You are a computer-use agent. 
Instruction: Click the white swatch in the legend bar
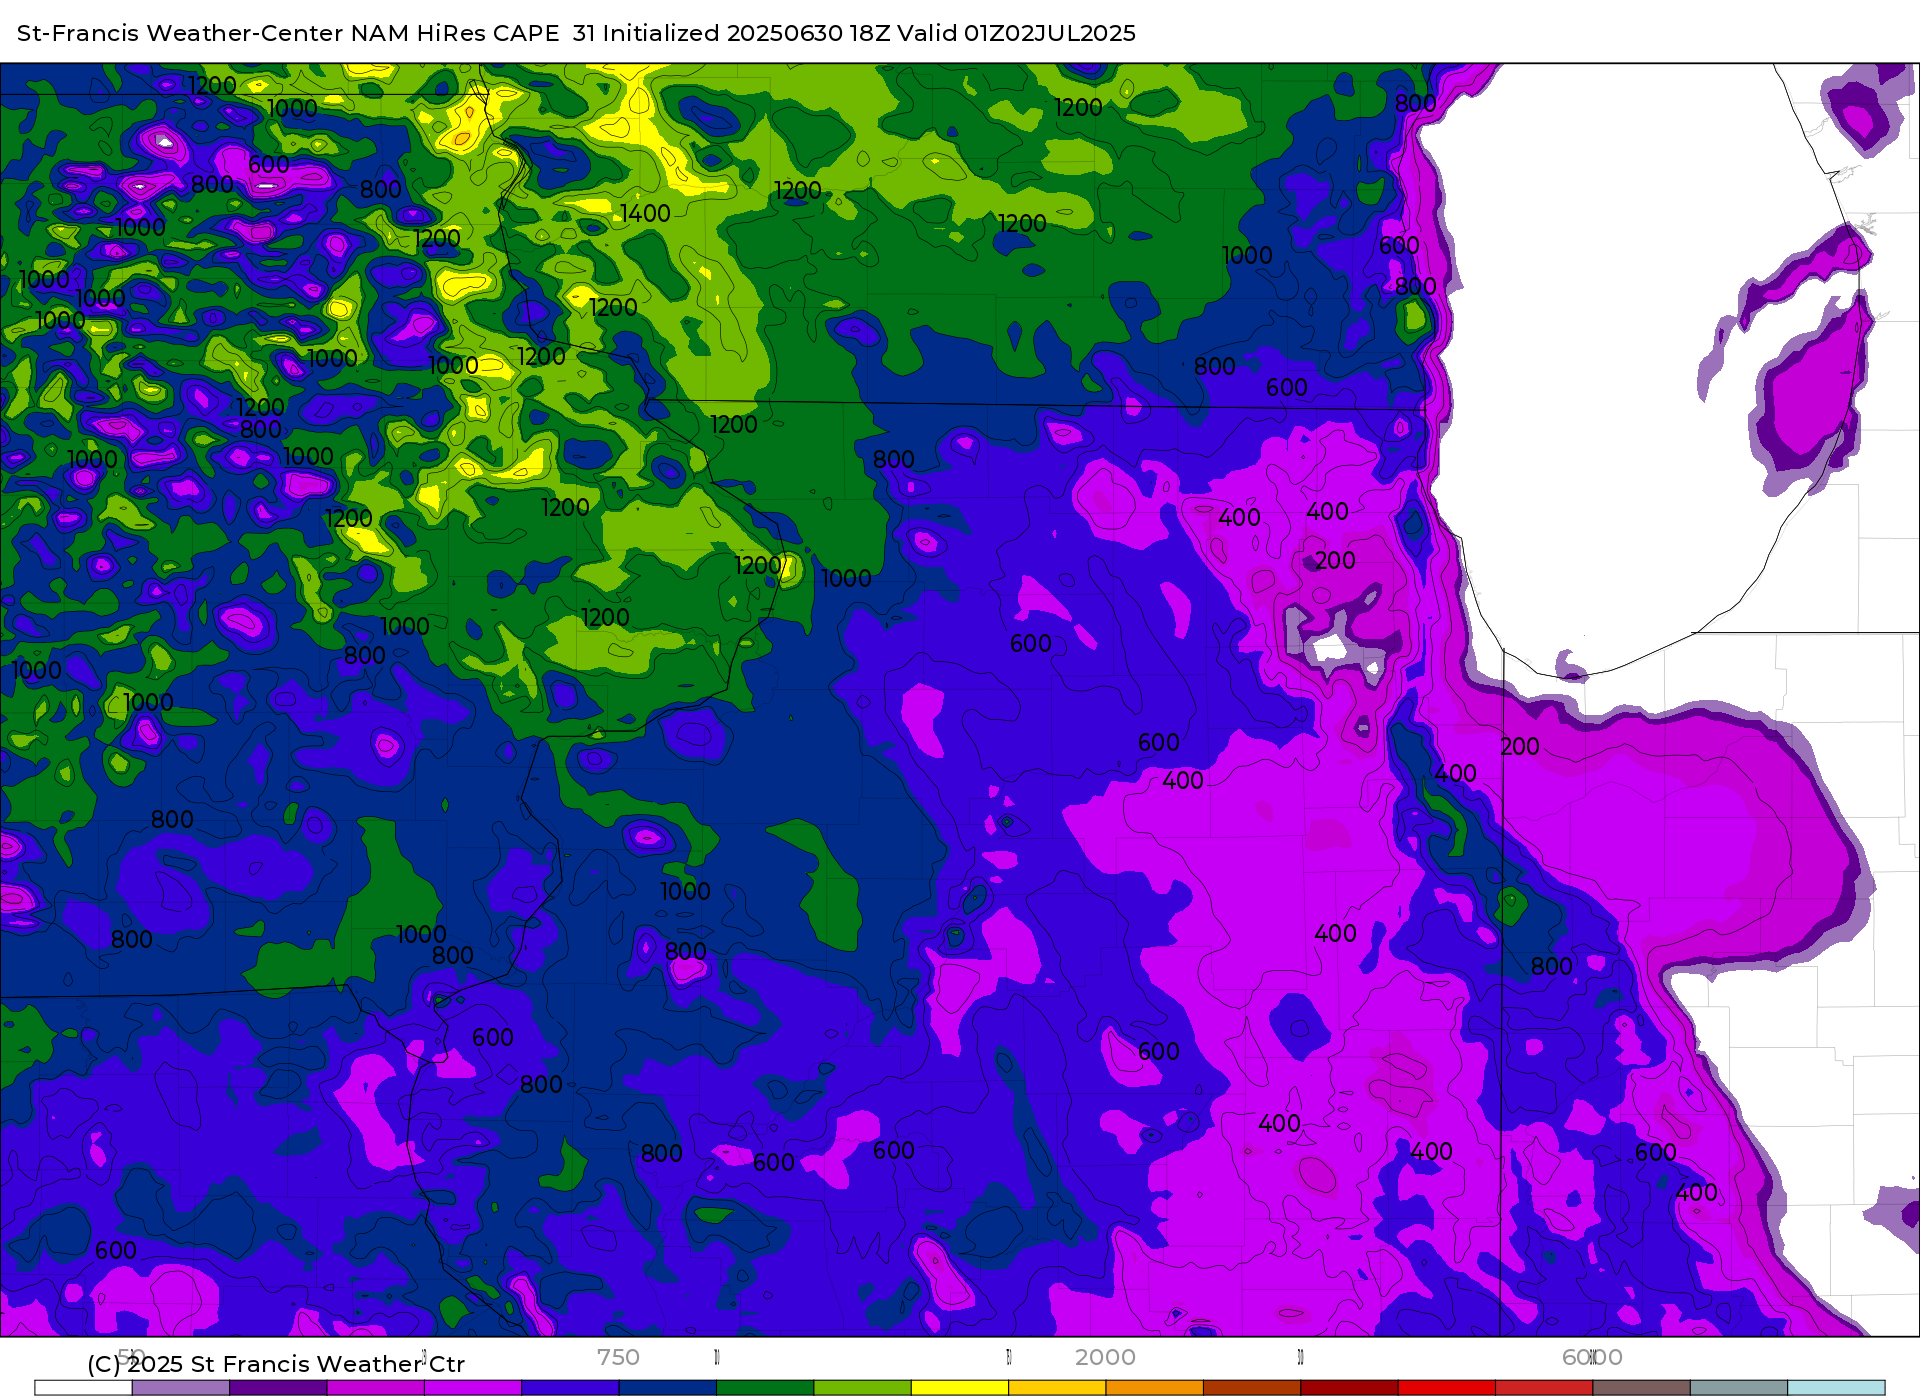coord(83,1388)
